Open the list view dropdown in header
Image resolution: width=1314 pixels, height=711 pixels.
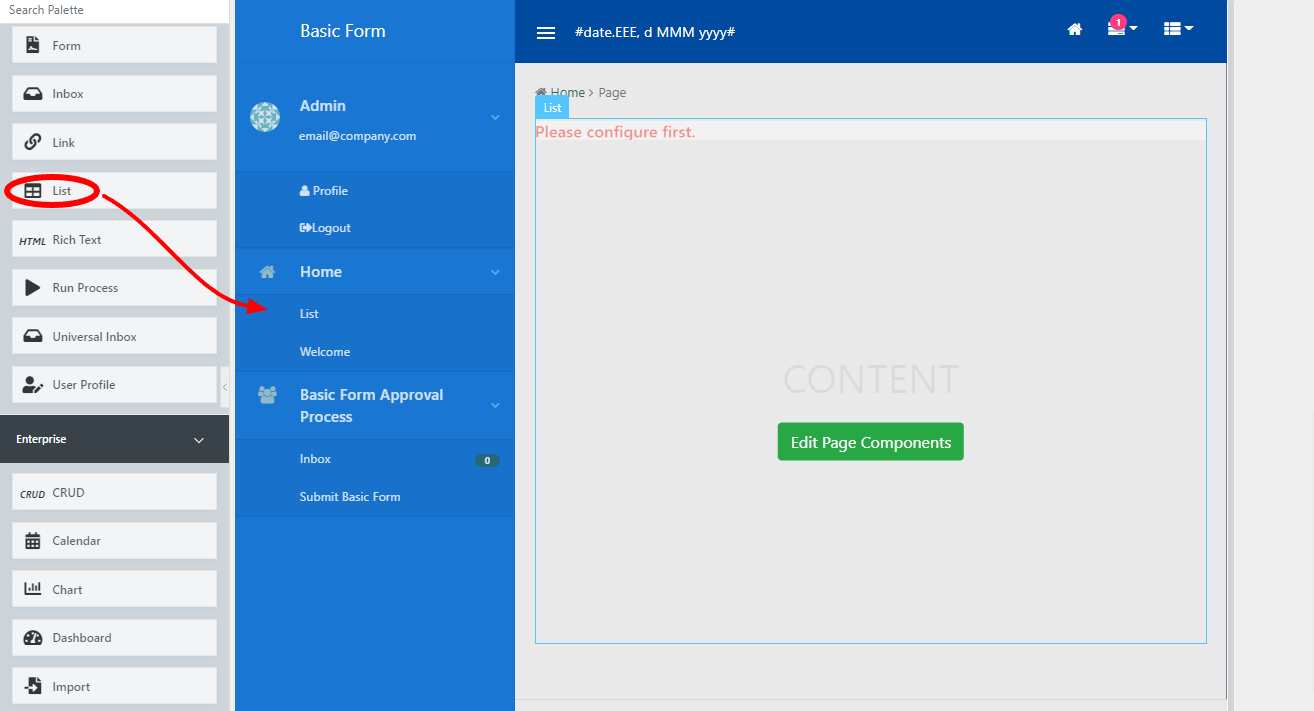click(1178, 30)
